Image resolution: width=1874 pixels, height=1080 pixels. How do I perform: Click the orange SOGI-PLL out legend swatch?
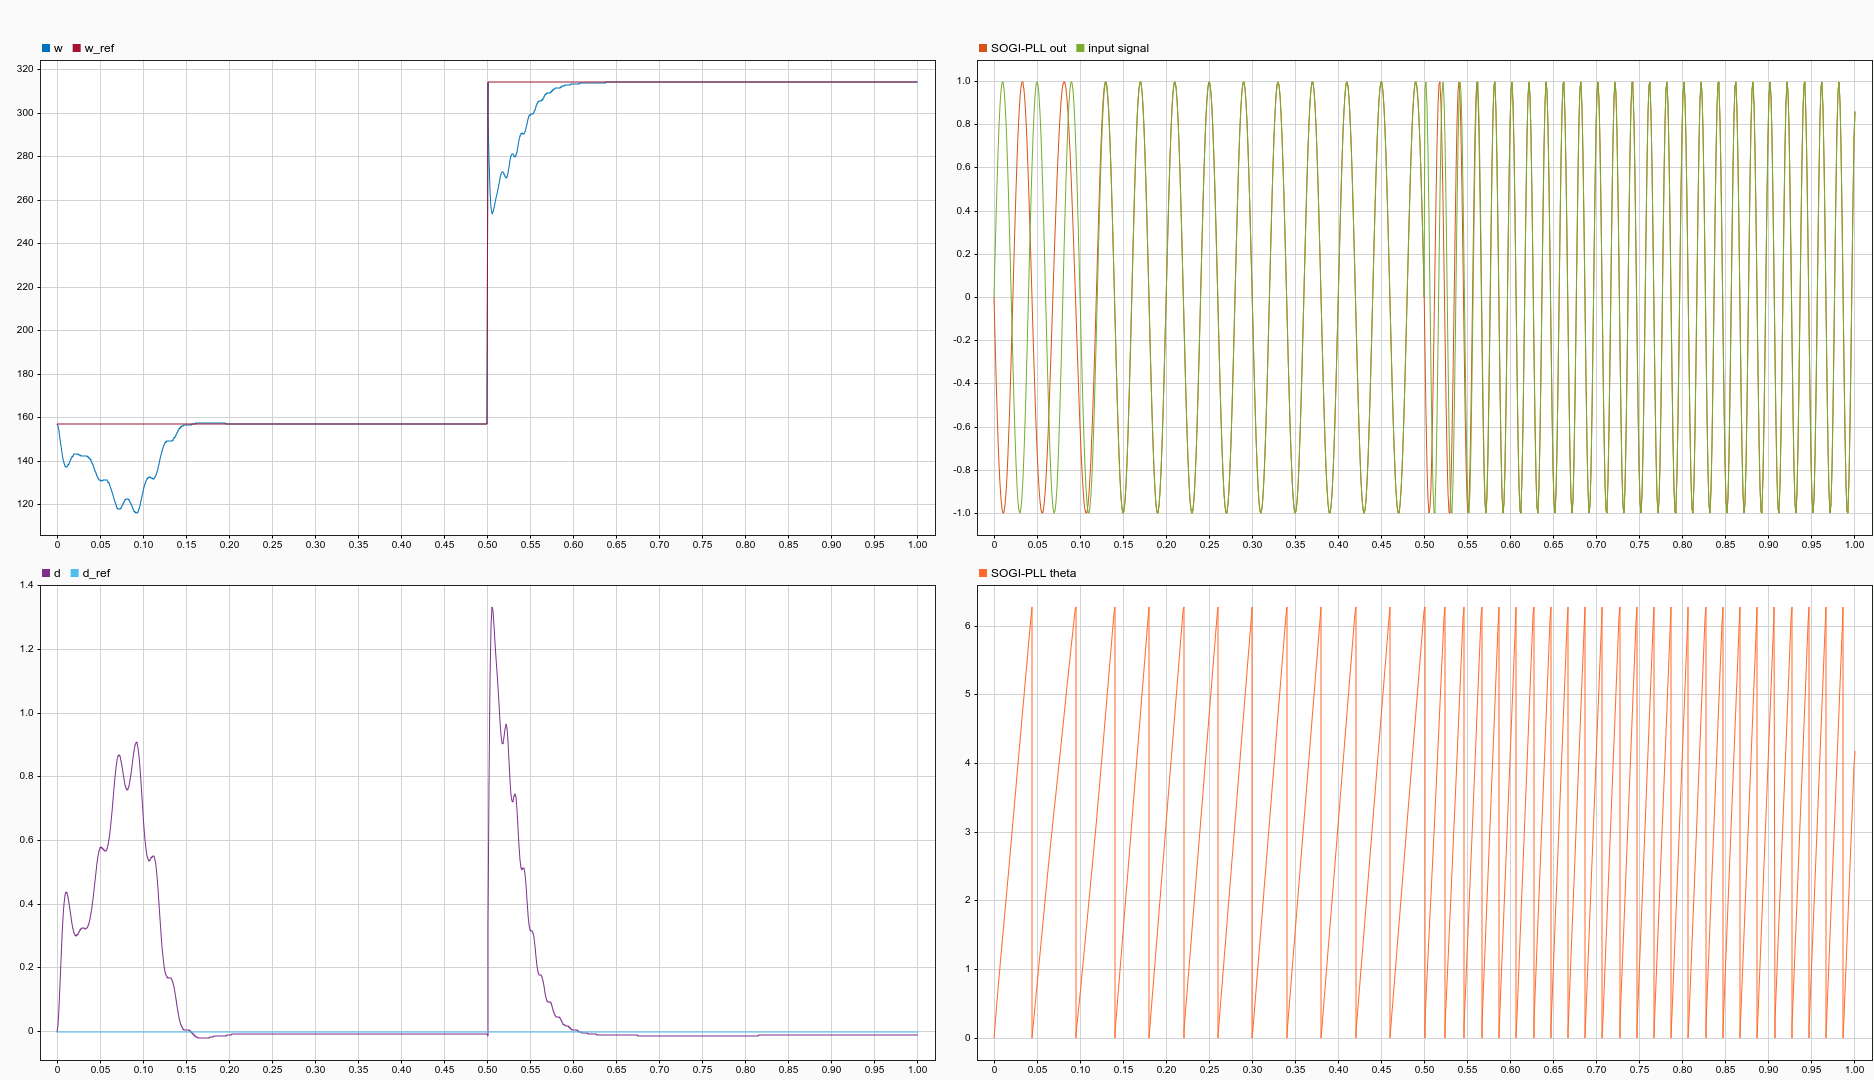tap(983, 48)
